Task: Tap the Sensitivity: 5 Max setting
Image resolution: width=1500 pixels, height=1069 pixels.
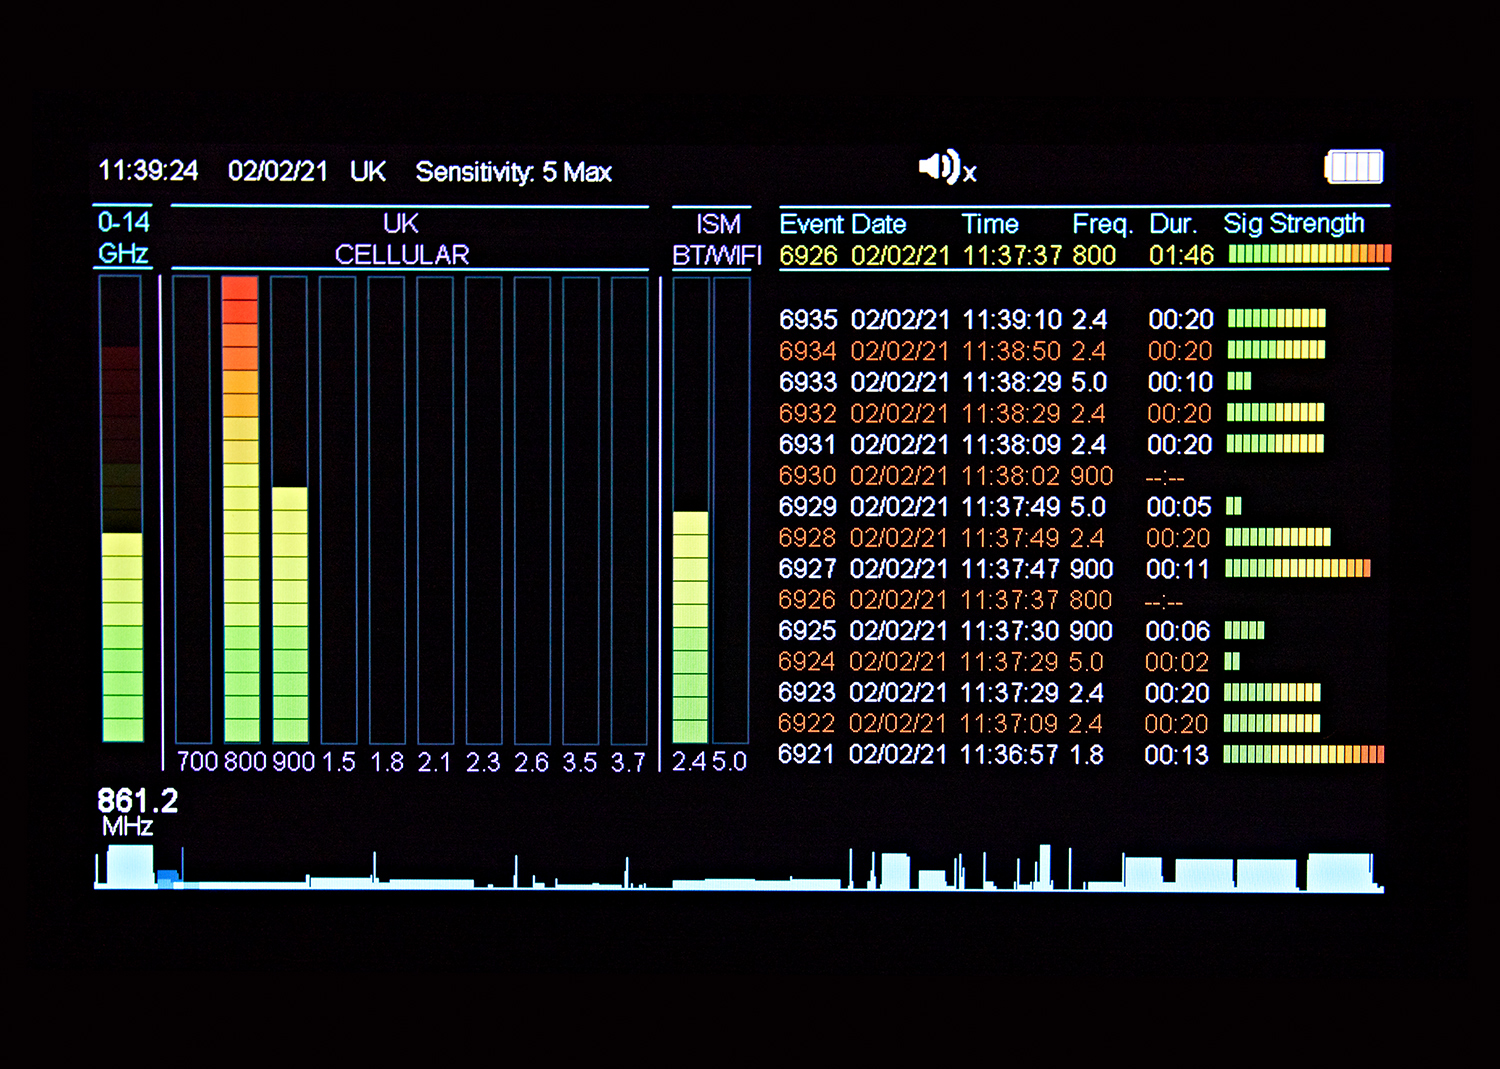Action: pos(513,172)
